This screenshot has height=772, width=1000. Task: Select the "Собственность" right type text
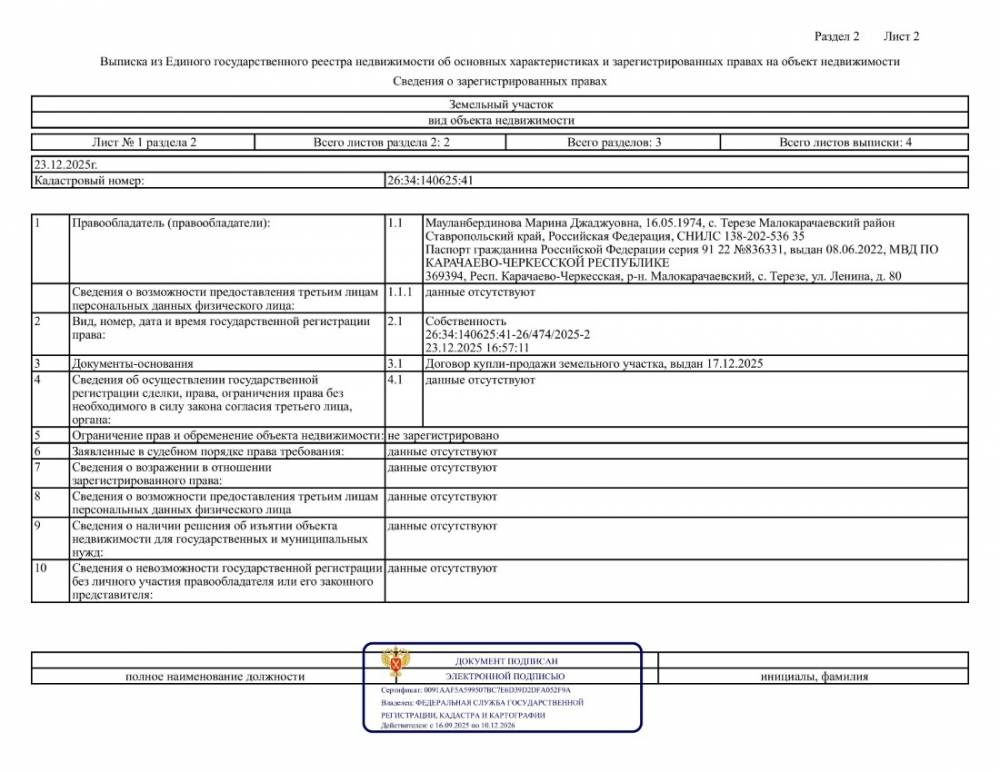click(x=458, y=322)
